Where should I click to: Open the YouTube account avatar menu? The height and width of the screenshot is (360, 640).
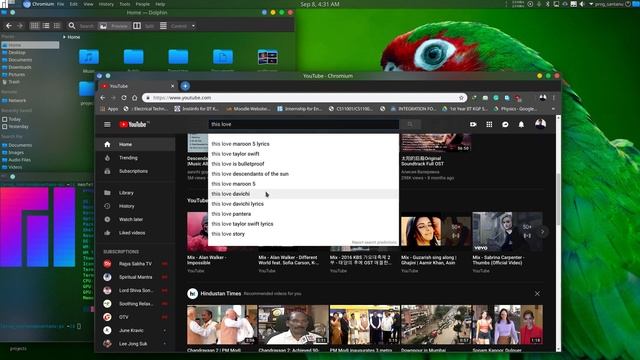point(540,124)
